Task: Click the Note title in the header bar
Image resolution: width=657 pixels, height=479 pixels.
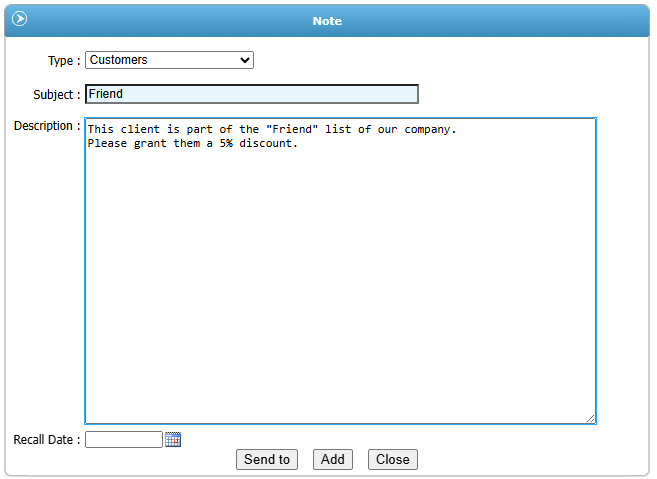Action: pos(327,20)
